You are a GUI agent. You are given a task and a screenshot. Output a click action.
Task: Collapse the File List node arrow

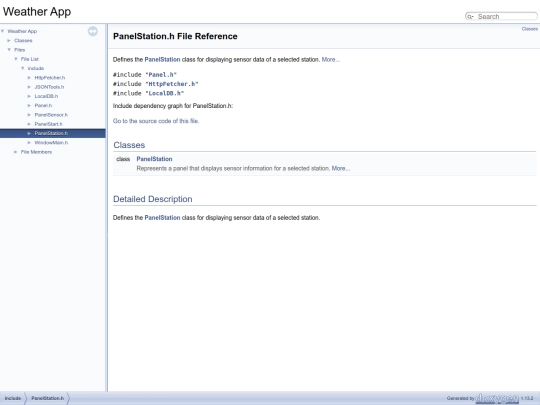[16, 59]
